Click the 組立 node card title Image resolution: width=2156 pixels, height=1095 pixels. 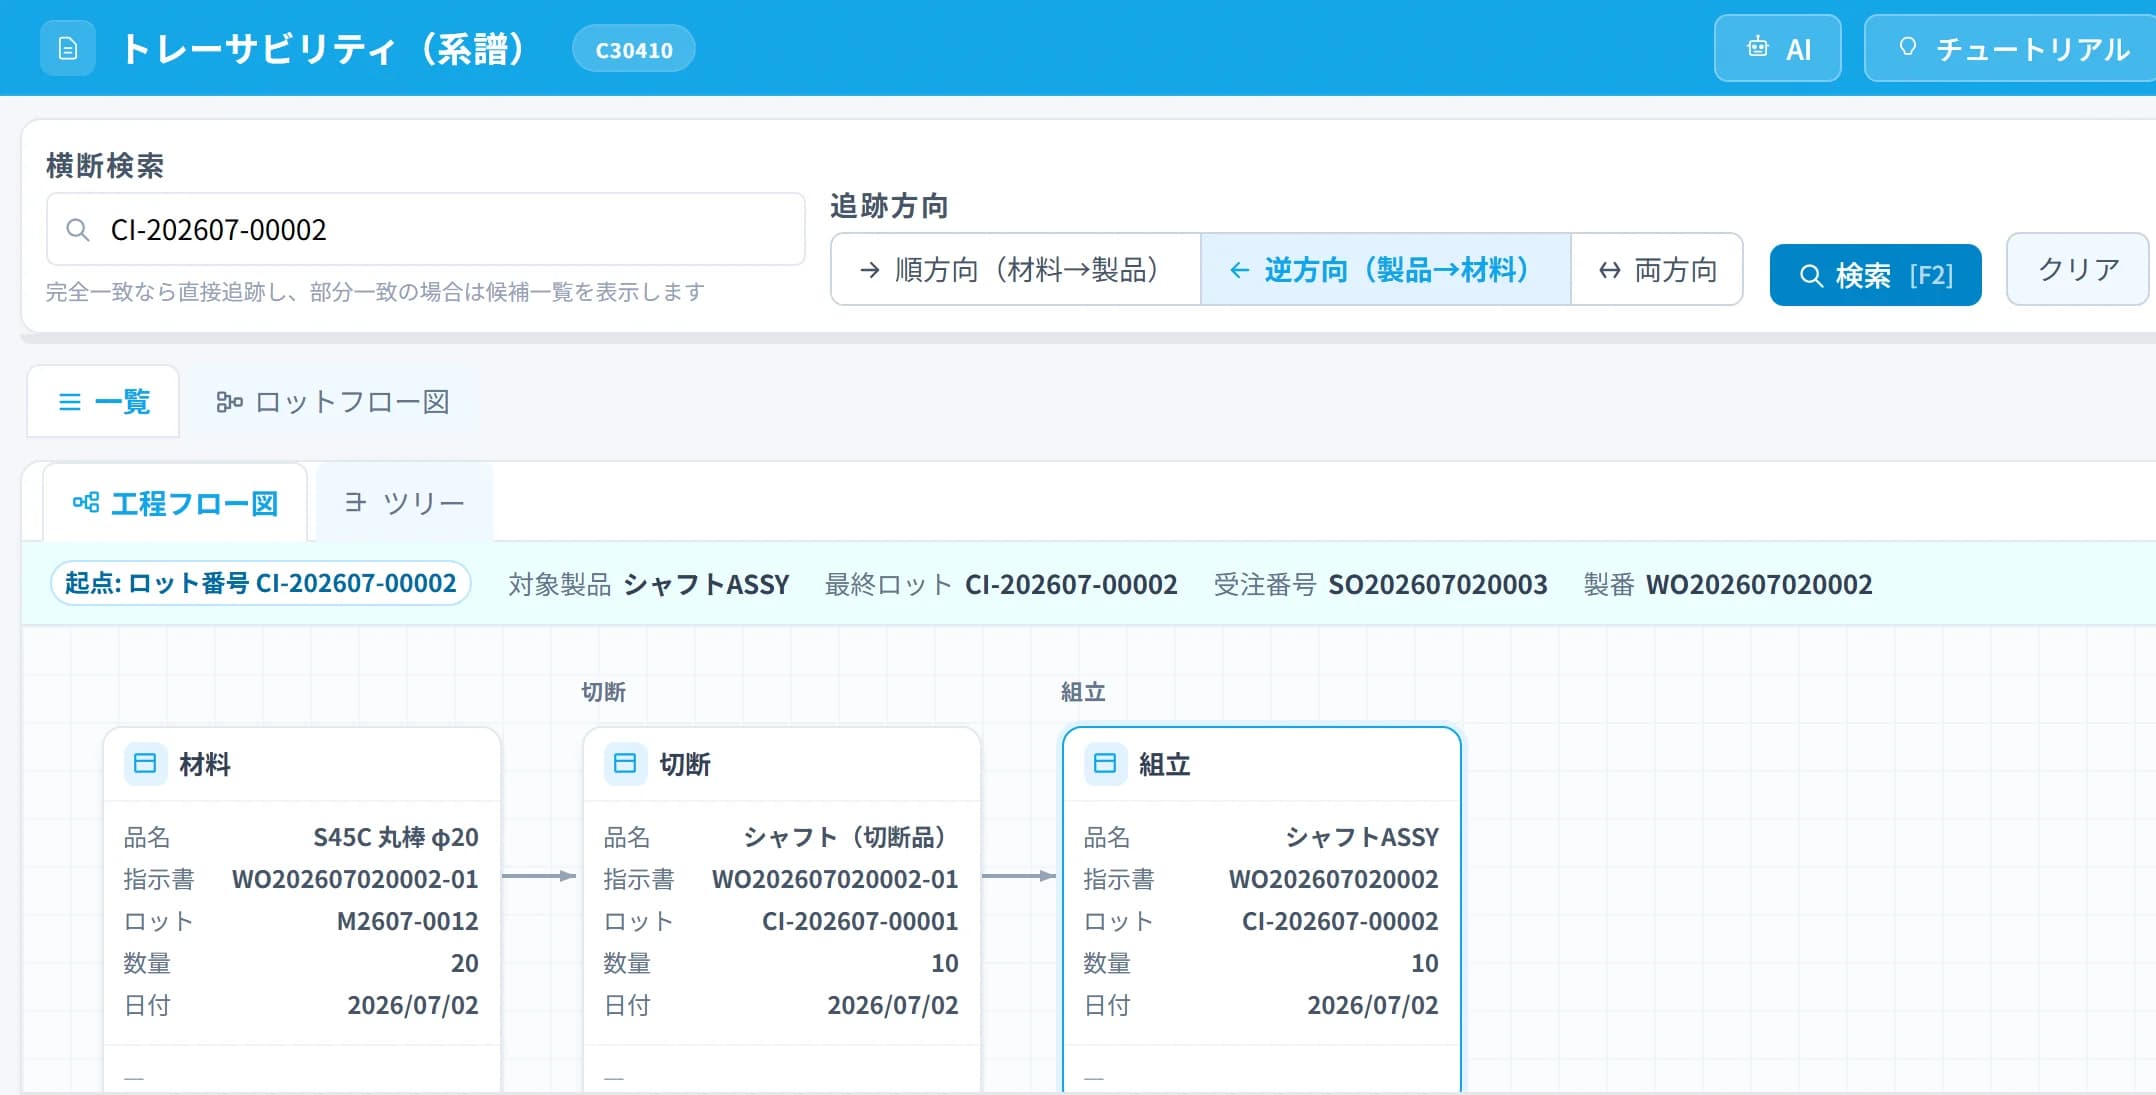[1164, 765]
